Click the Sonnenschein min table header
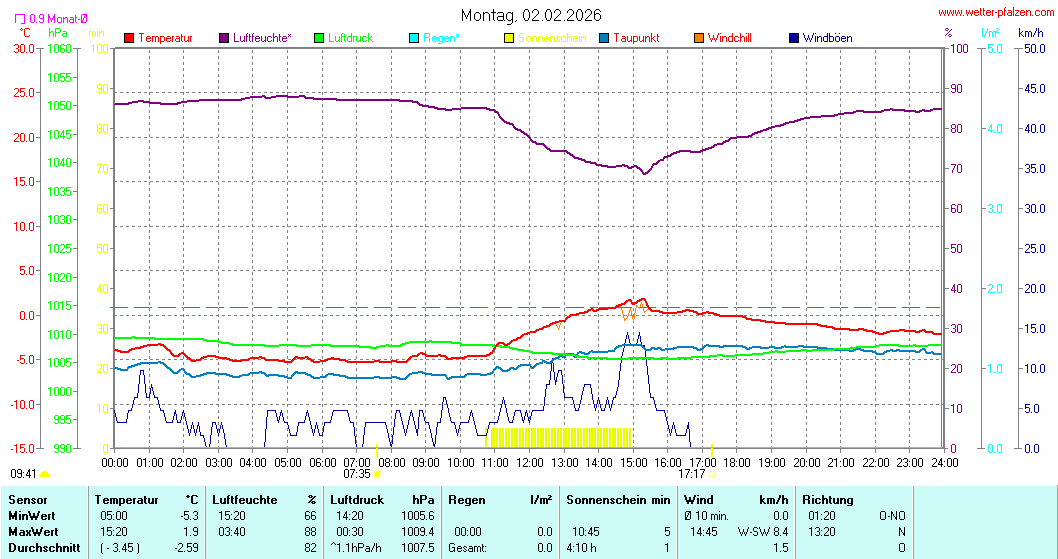The width and height of the screenshot is (1058, 559). [618, 499]
